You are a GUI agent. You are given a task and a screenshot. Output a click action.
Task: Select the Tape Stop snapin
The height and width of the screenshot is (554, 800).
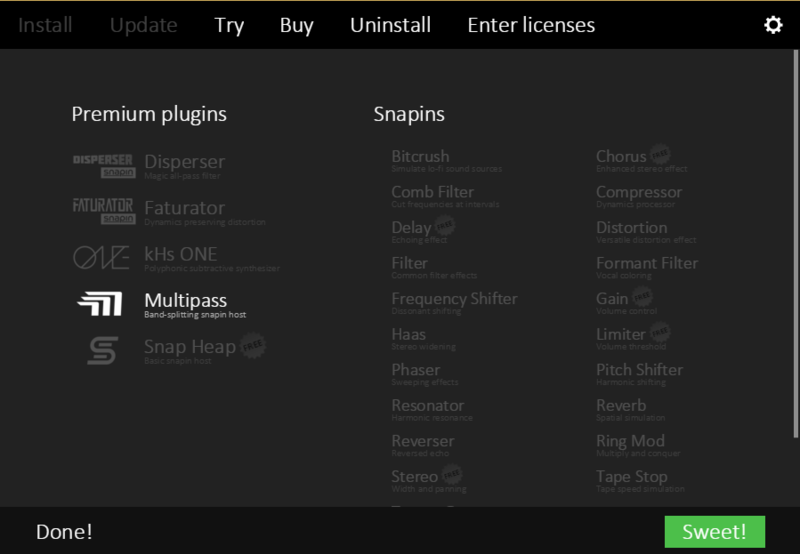click(x=631, y=477)
